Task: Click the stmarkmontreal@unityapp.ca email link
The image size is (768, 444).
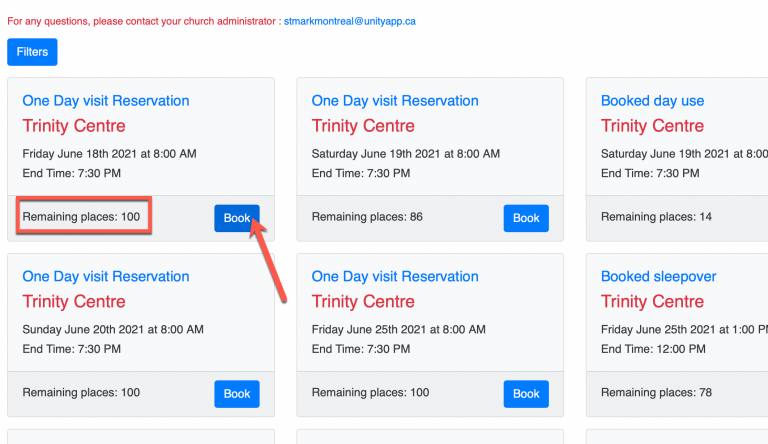Action: click(350, 22)
